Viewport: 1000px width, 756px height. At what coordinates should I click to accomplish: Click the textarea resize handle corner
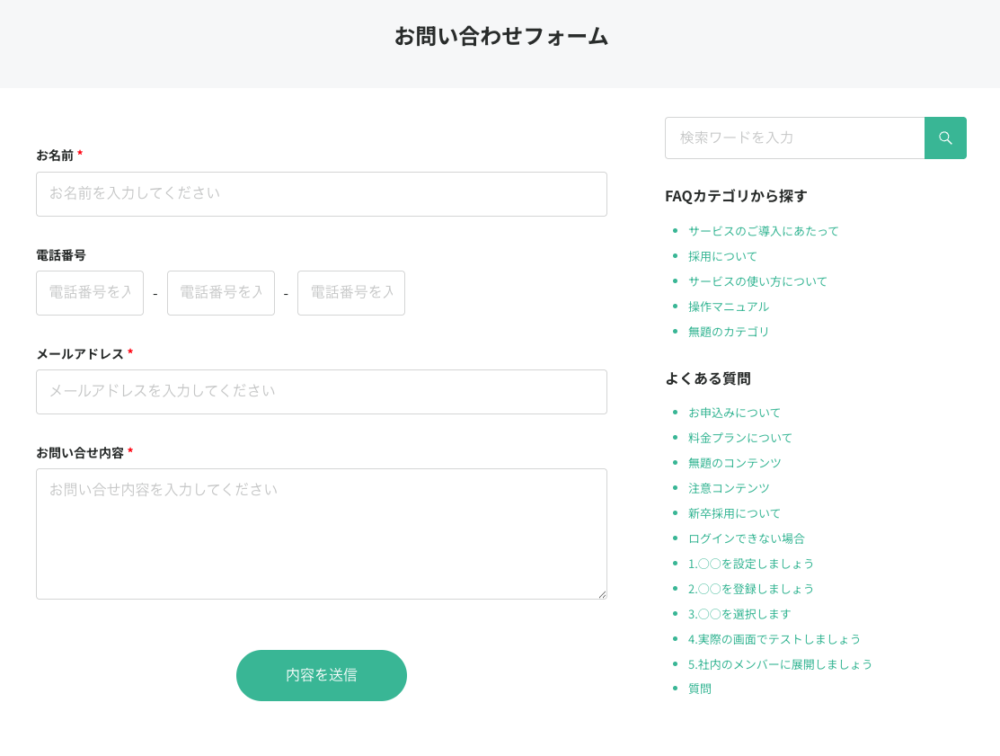(602, 594)
